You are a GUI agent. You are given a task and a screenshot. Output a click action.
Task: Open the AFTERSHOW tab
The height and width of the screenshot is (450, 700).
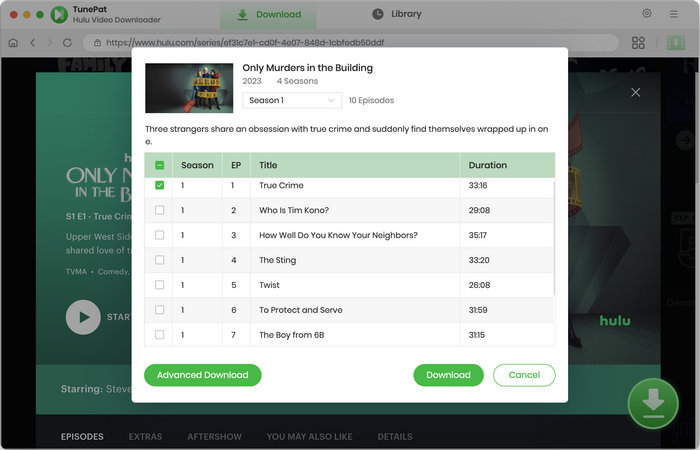click(214, 437)
